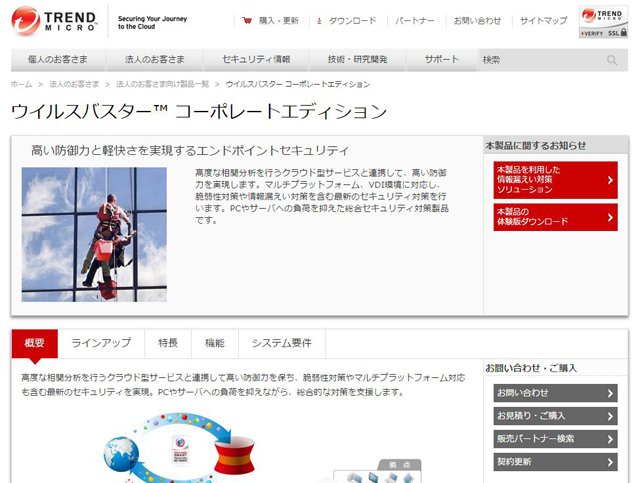This screenshot has width=640, height=483.
Task: Click お問い合わせ gray sidebar button
Action: point(556,393)
